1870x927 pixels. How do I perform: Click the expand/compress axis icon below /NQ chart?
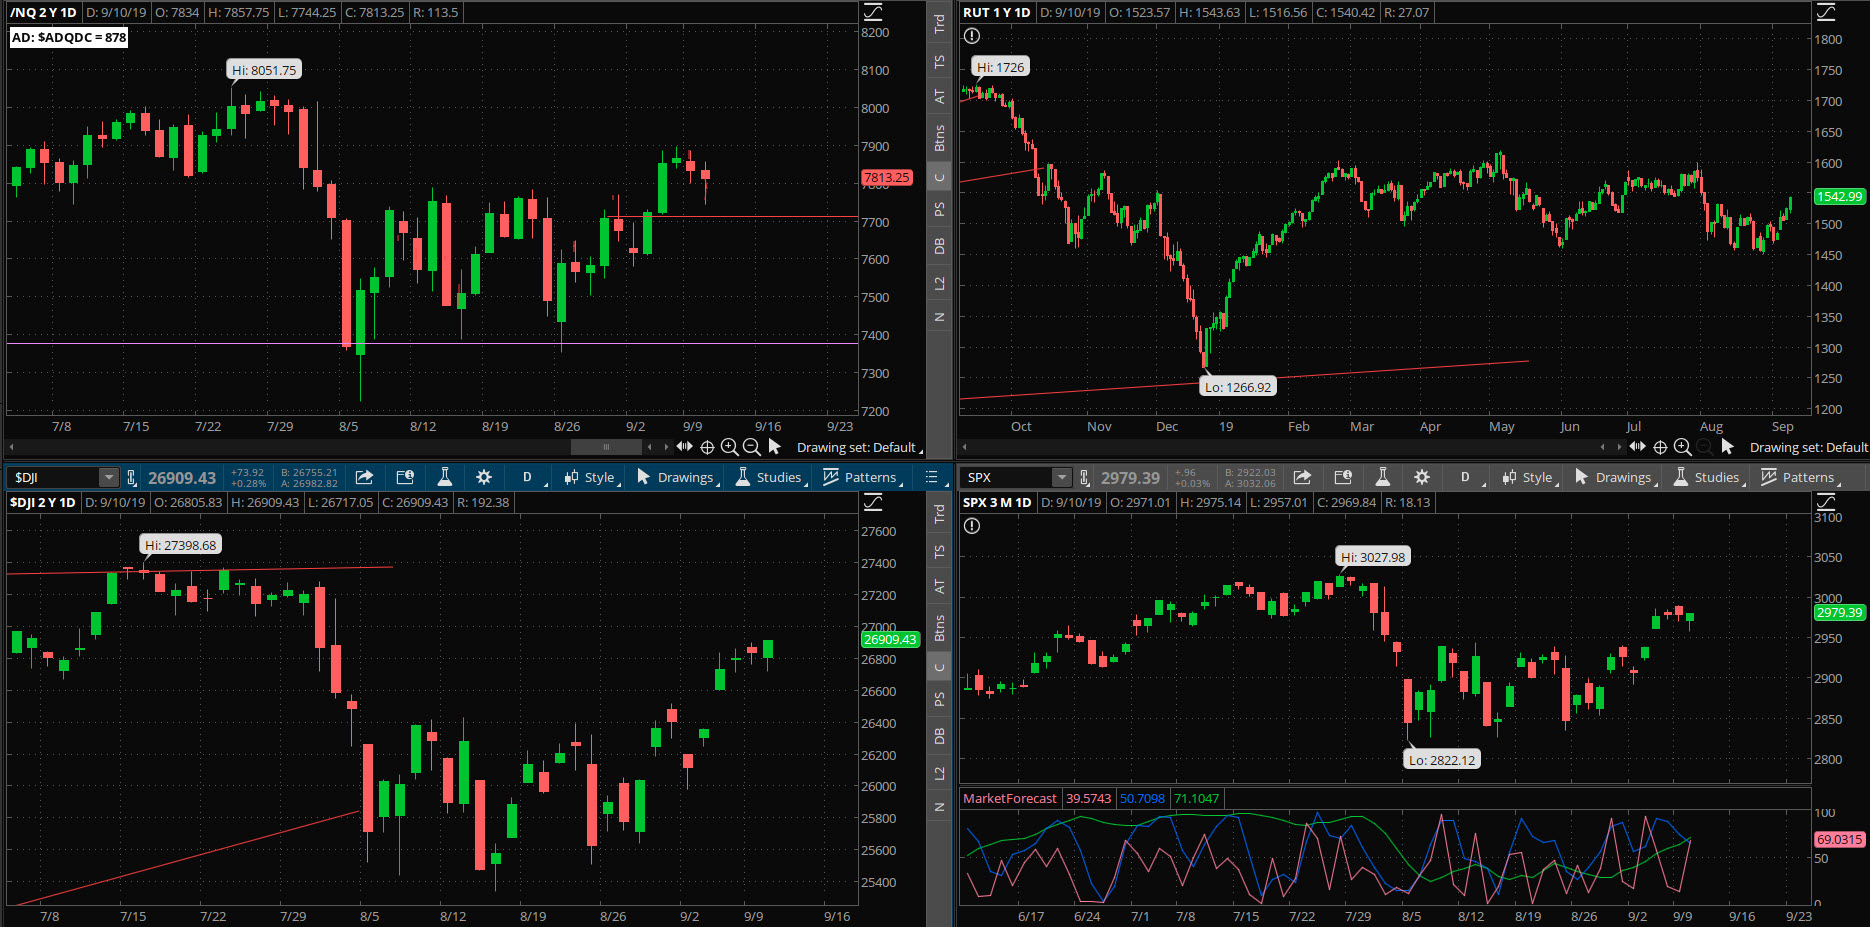[684, 446]
